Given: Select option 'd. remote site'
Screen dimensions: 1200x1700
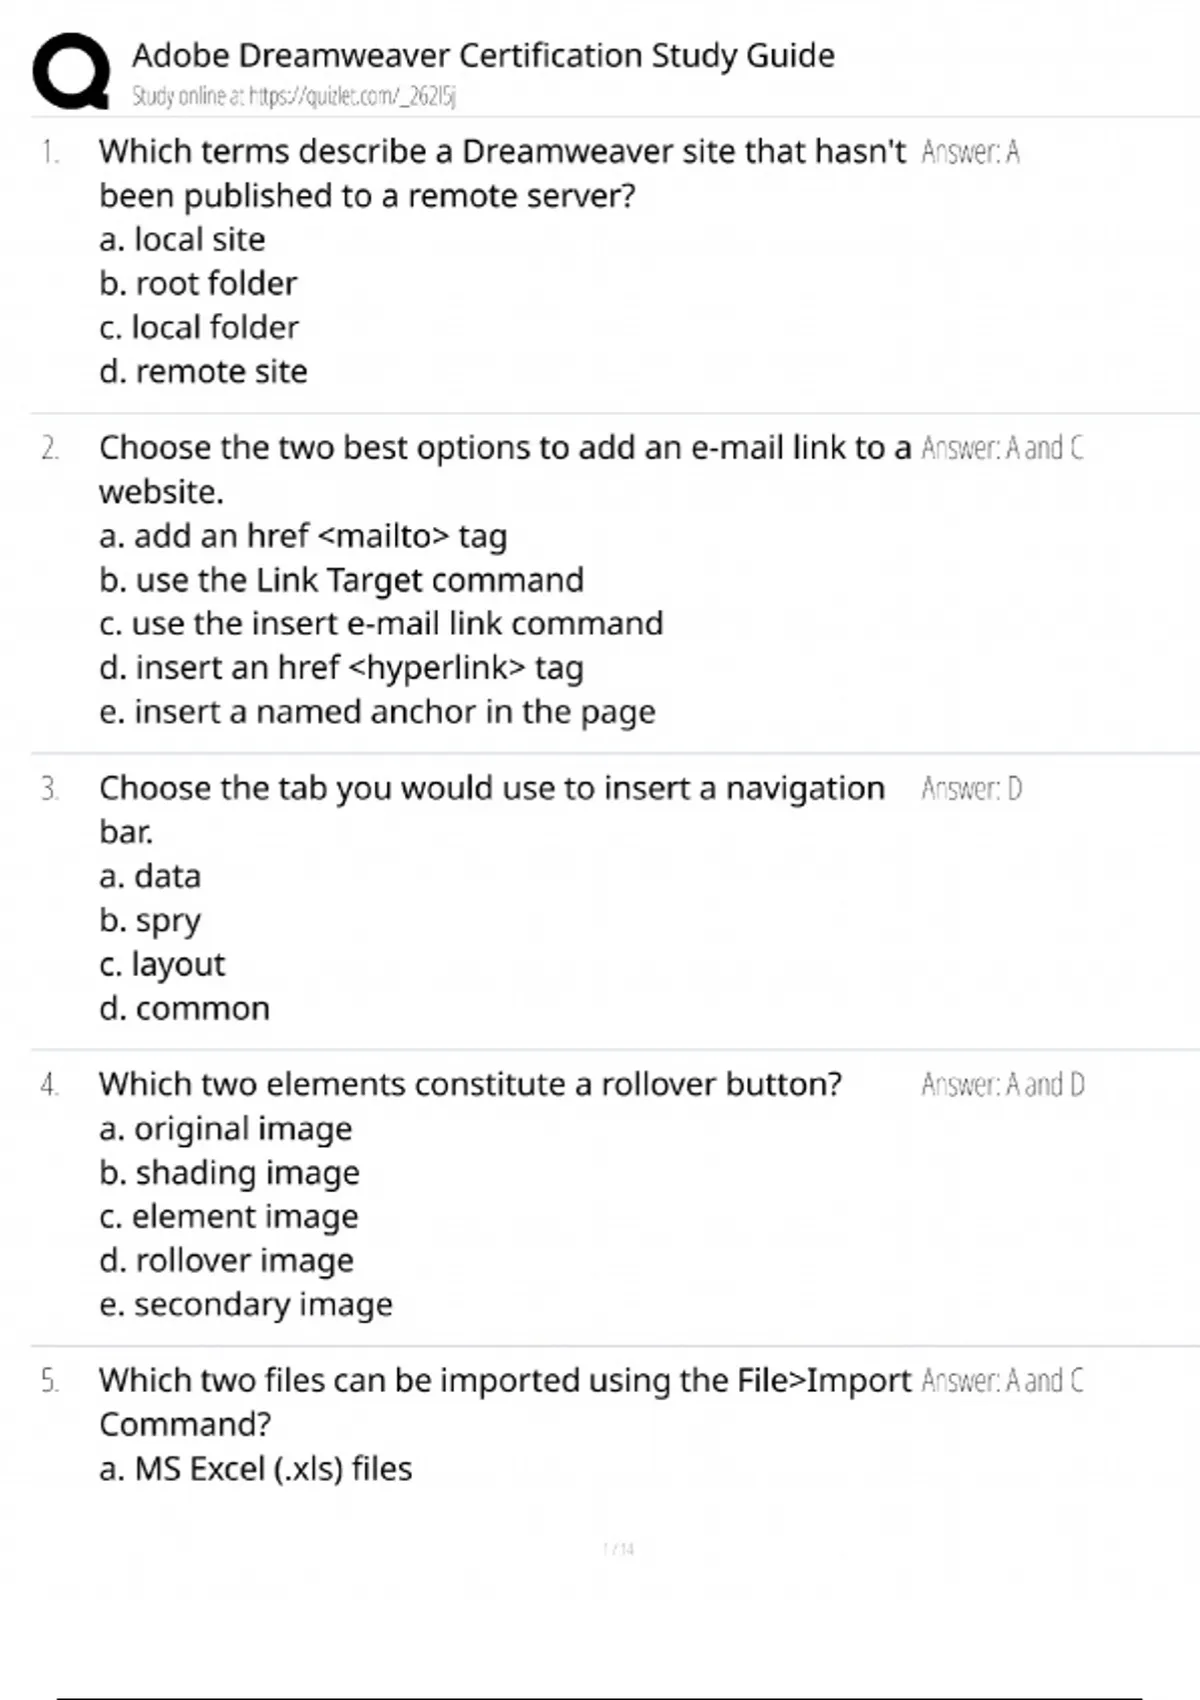Looking at the screenshot, I should pyautogui.click(x=203, y=372).
